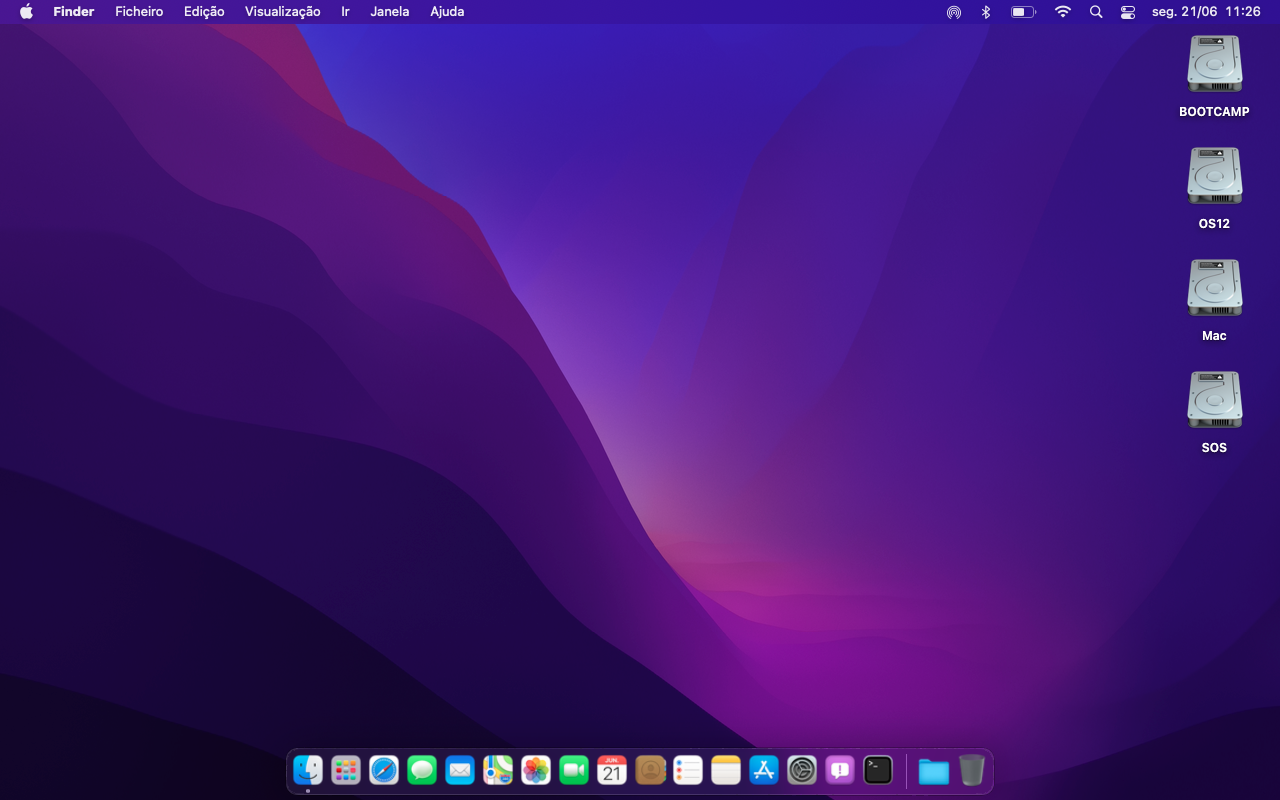
Task: Open the Visualização menu
Action: [x=282, y=12]
